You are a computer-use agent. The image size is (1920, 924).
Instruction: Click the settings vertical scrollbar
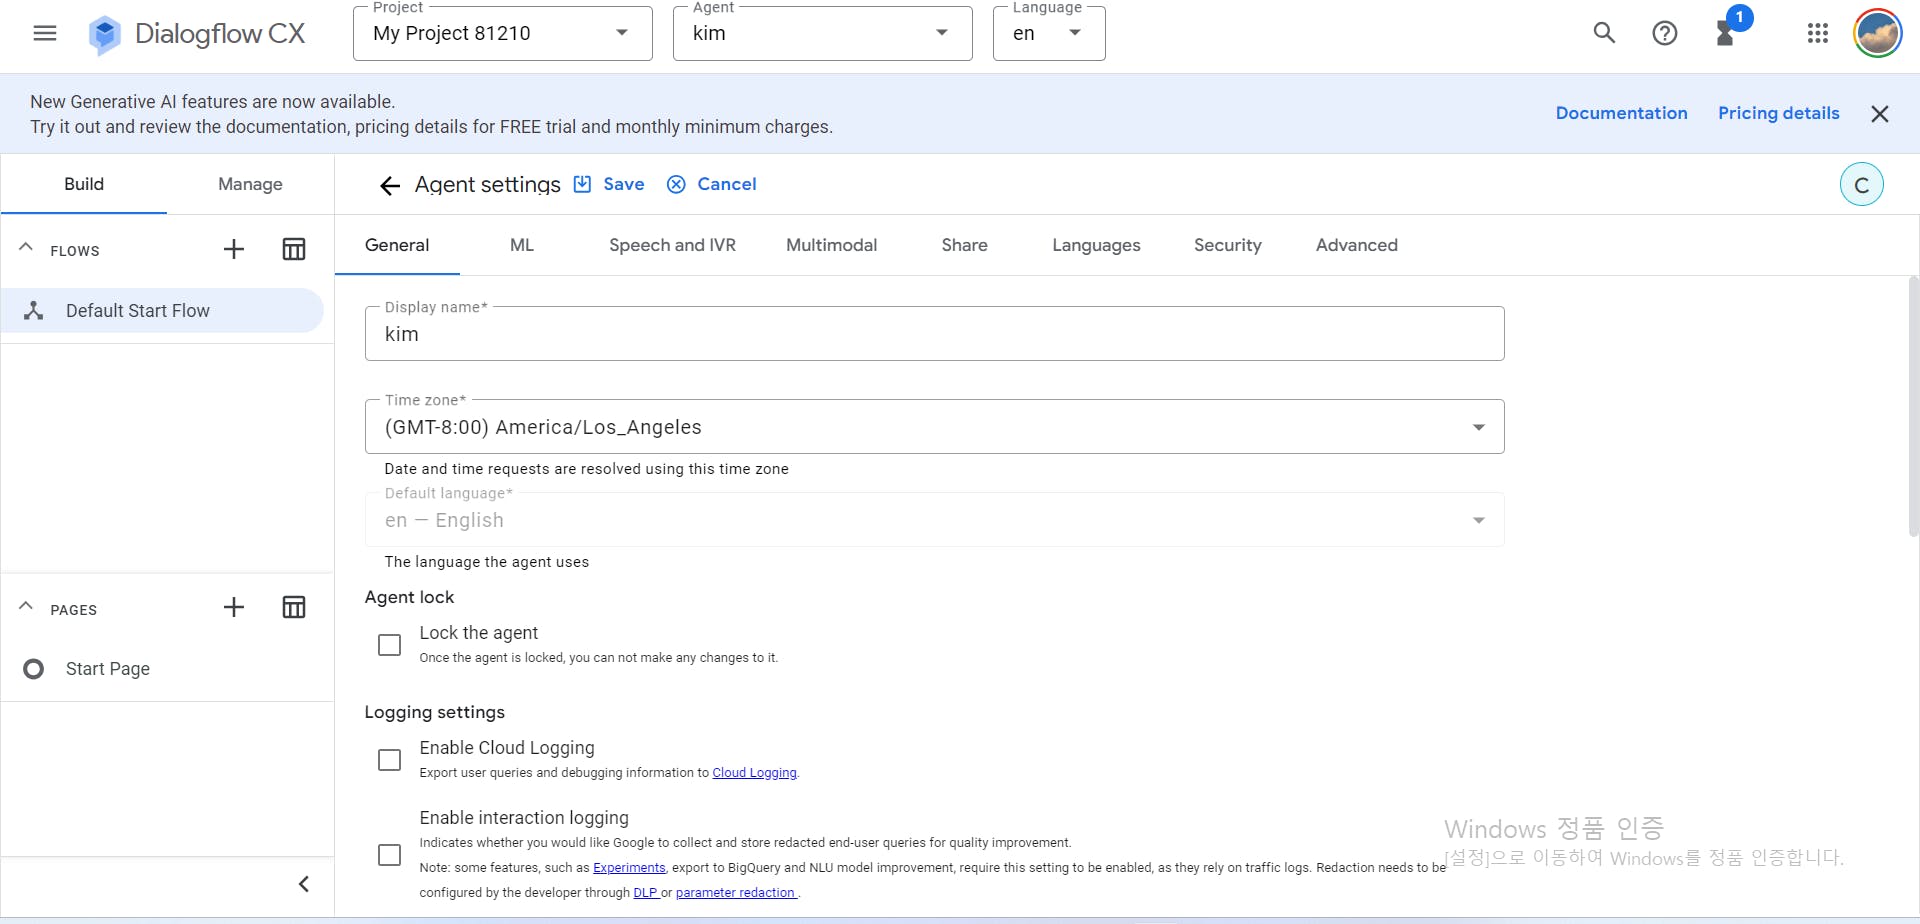[1913, 408]
